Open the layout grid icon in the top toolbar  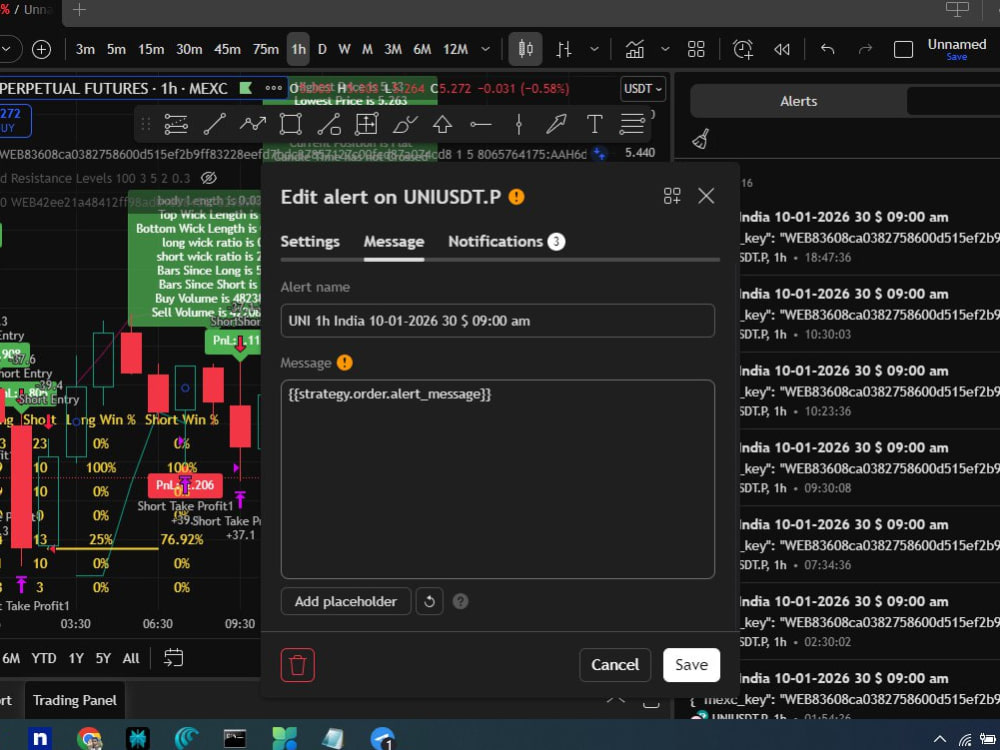click(696, 49)
